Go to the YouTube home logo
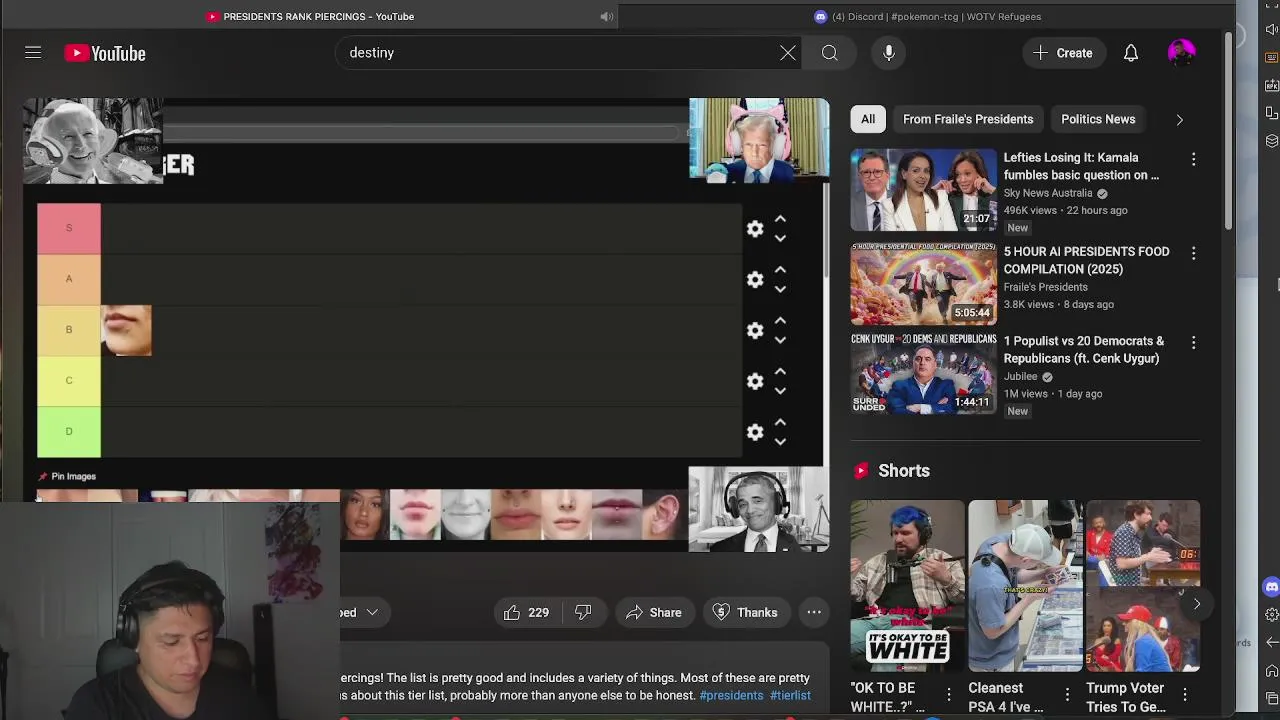The width and height of the screenshot is (1280, 720). [105, 53]
